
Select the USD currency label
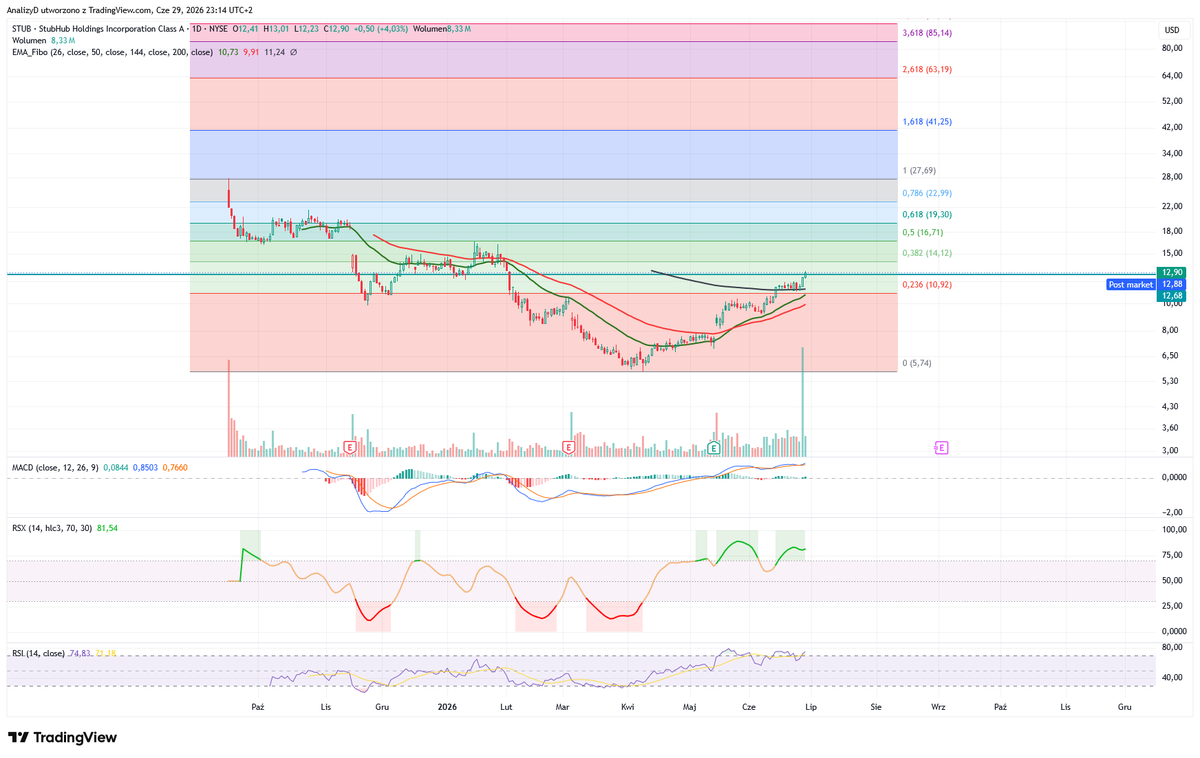(1171, 30)
